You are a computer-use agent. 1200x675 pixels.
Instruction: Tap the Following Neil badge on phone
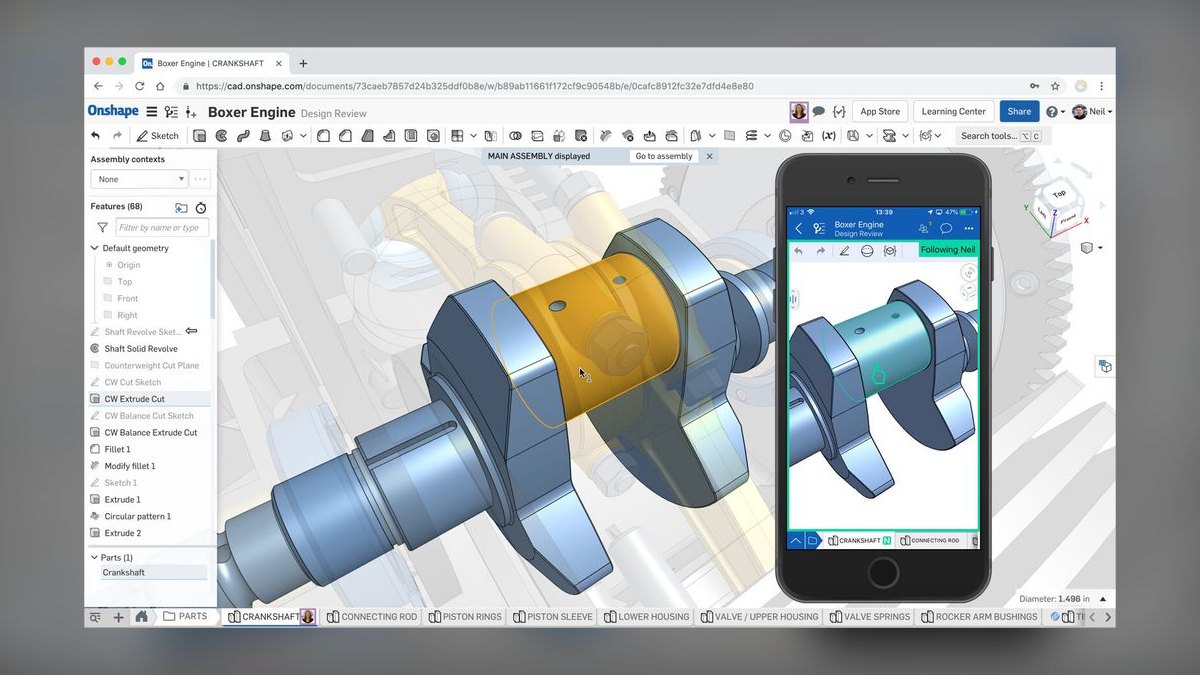(947, 250)
